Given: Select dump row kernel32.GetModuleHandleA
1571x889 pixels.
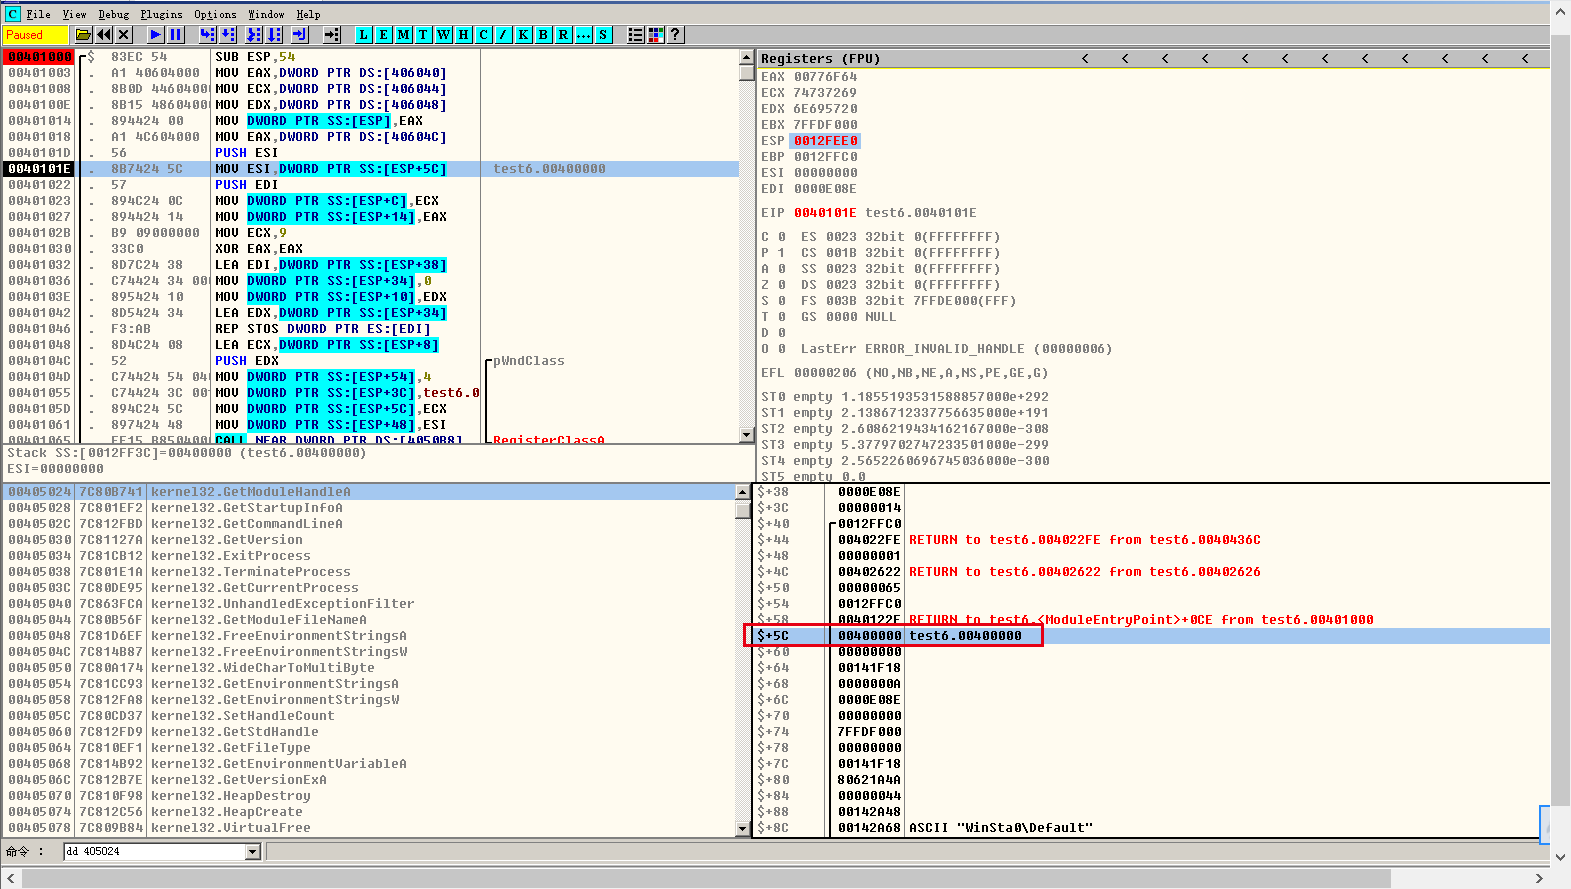Looking at the screenshot, I should (x=369, y=492).
